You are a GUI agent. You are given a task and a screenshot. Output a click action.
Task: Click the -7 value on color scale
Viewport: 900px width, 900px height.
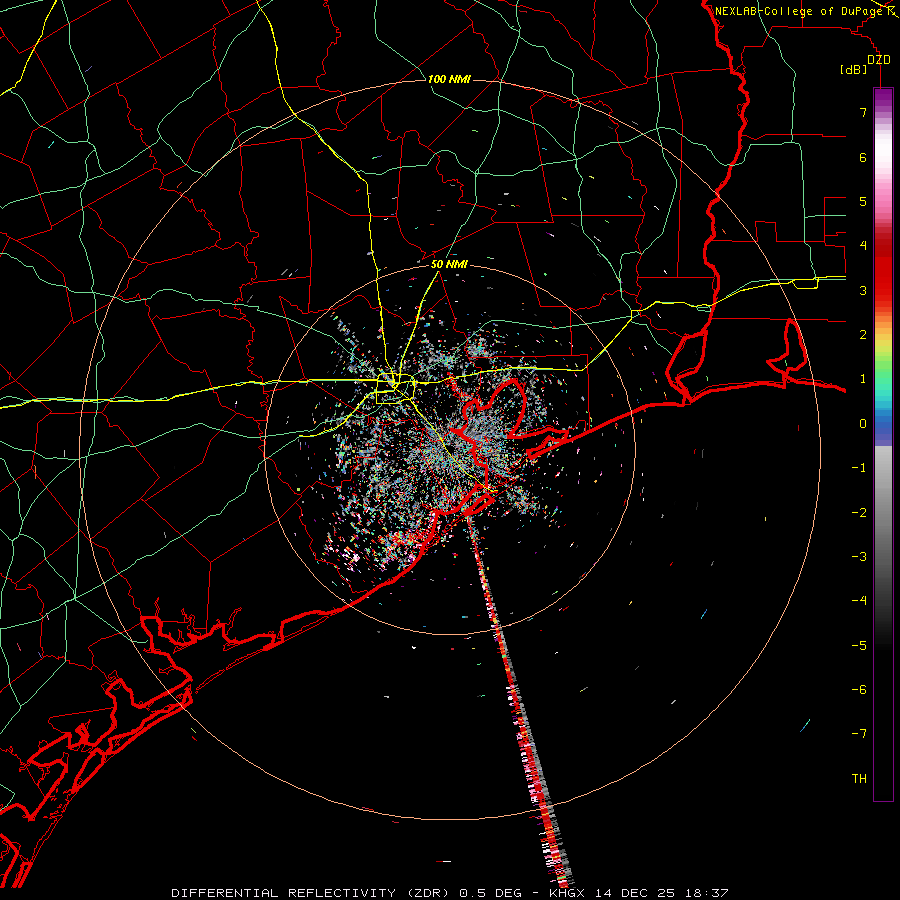point(859,734)
